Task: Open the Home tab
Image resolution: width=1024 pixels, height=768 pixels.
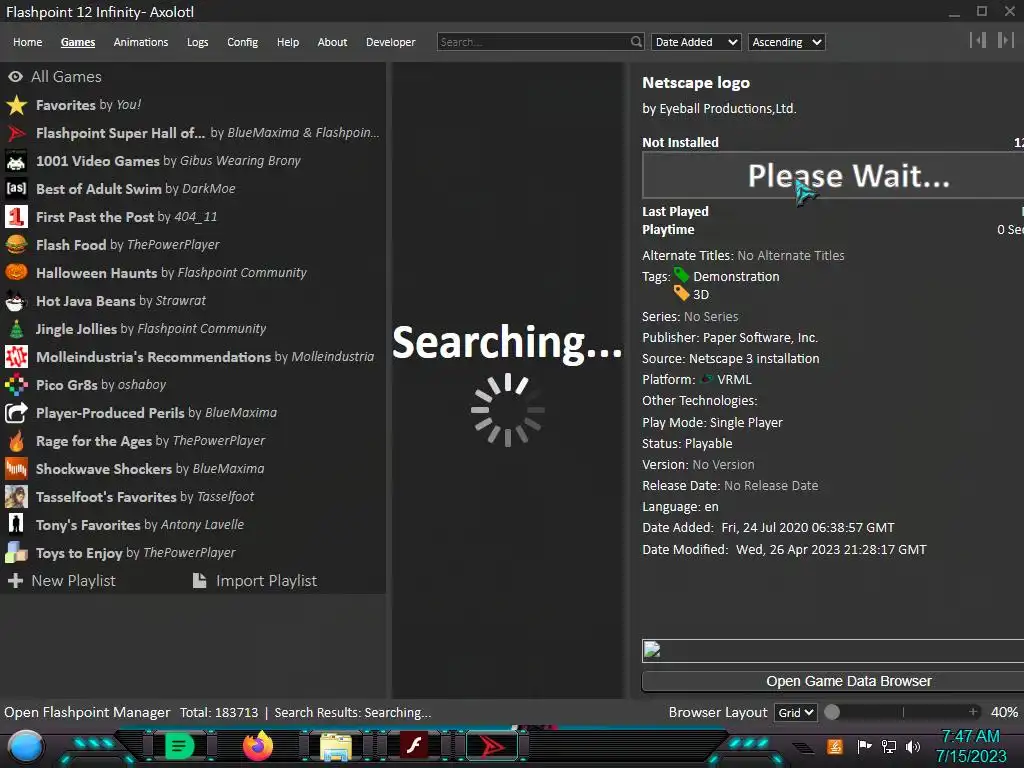Action: coord(27,42)
